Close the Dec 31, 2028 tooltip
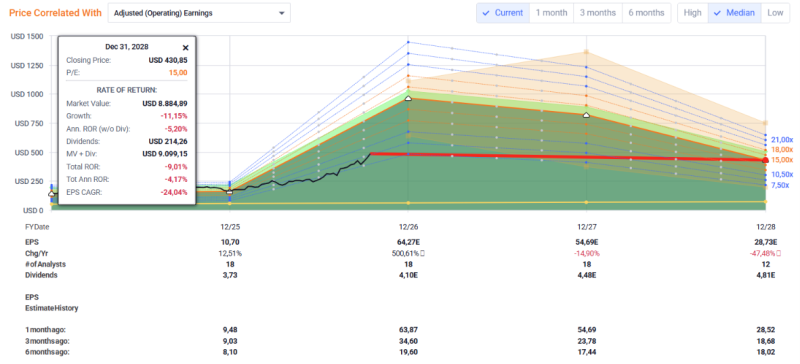 pos(185,47)
